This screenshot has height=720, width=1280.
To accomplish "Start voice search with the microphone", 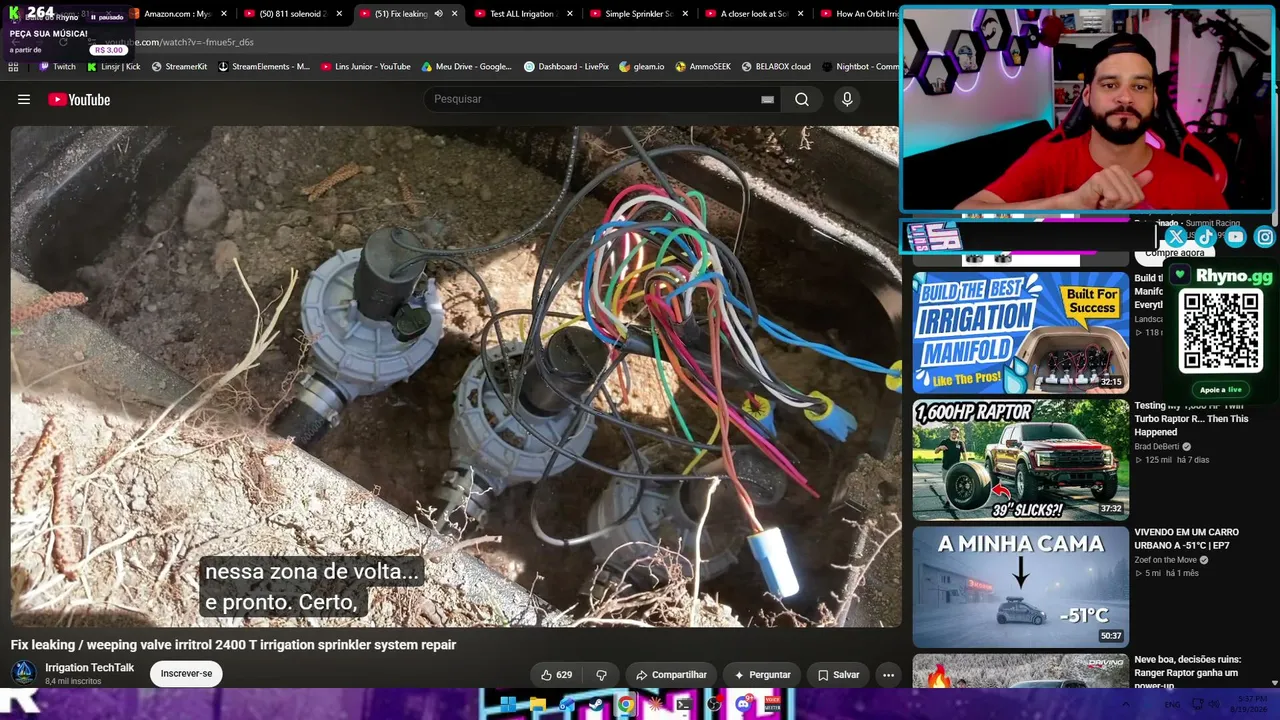I will [x=847, y=99].
